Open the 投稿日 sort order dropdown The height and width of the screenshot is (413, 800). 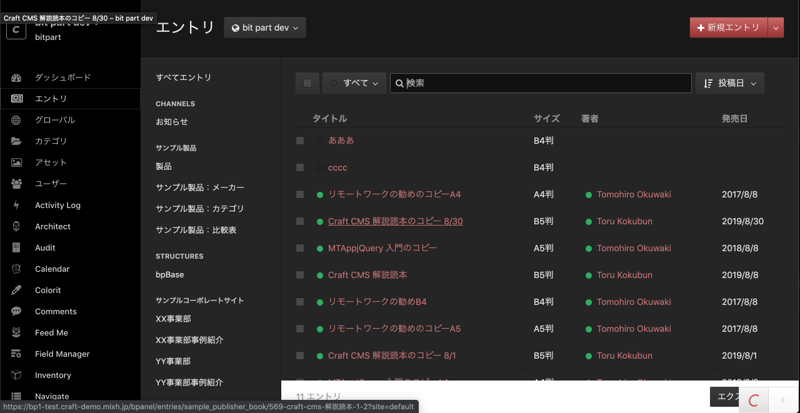pos(730,83)
